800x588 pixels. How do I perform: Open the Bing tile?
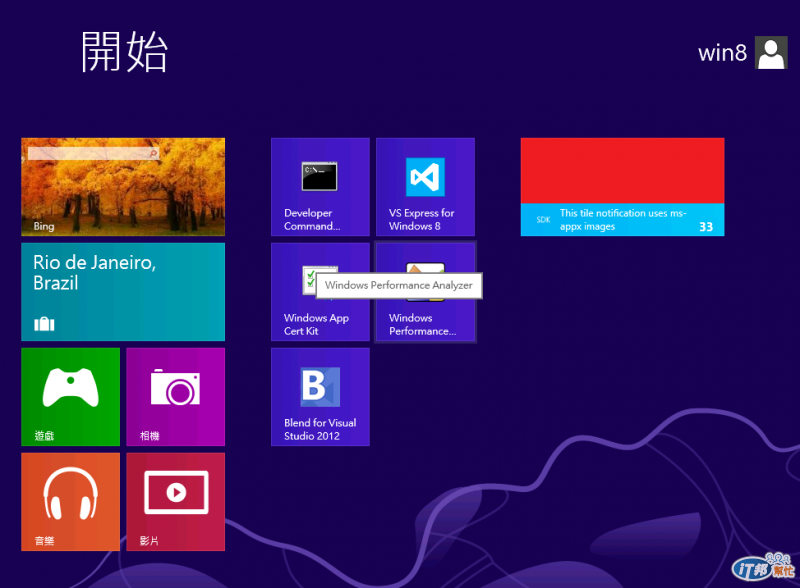coord(123,187)
